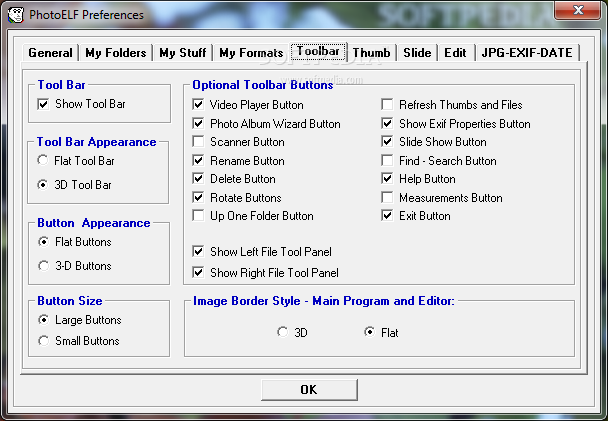This screenshot has width=608, height=421.
Task: Select the My Formats tab
Action: click(x=251, y=53)
